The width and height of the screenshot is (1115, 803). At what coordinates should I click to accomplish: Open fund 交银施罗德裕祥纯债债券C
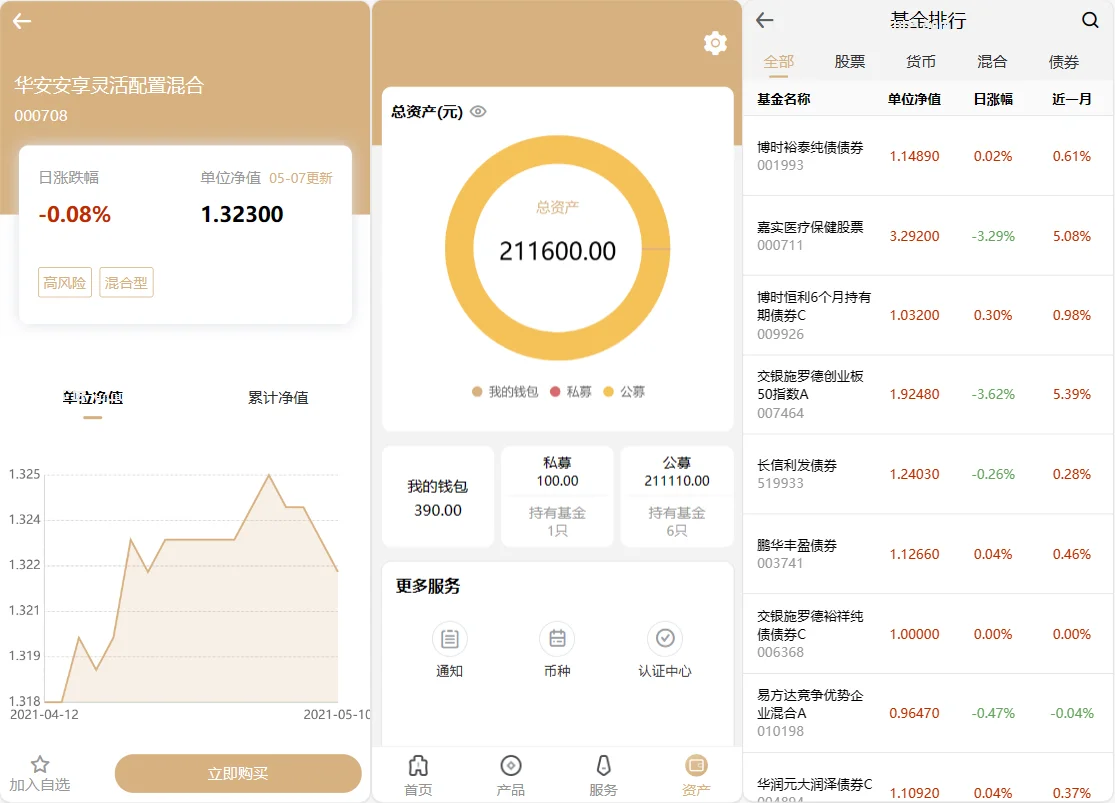click(928, 634)
